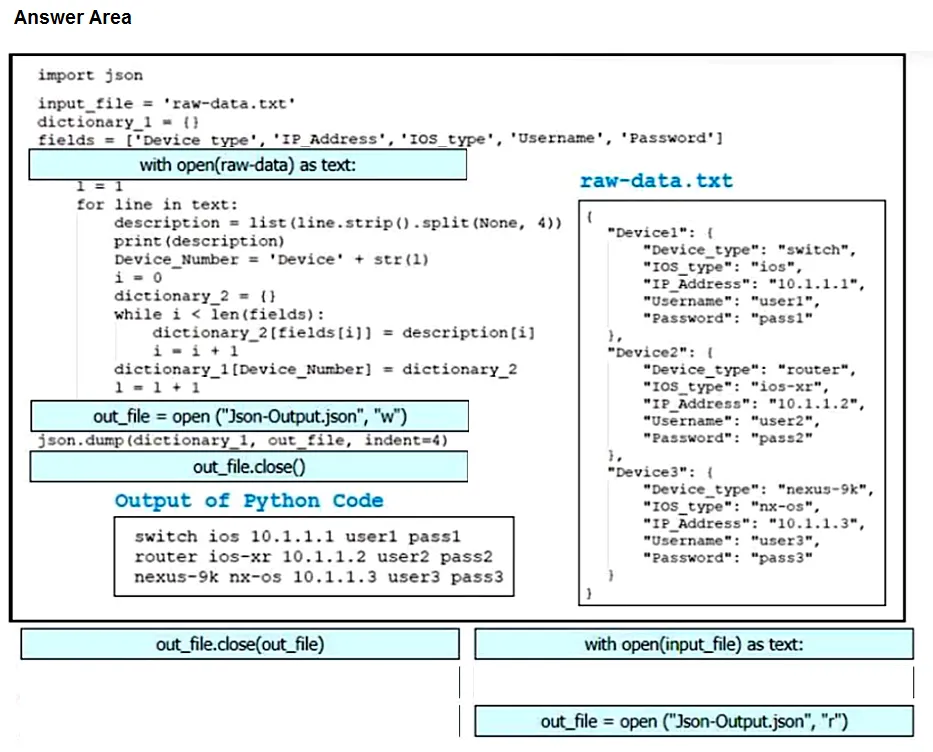Image resolution: width=933 pixels, height=752 pixels.
Task: Click the input_file = 'raw-data.txt' assignment line
Action: click(167, 103)
